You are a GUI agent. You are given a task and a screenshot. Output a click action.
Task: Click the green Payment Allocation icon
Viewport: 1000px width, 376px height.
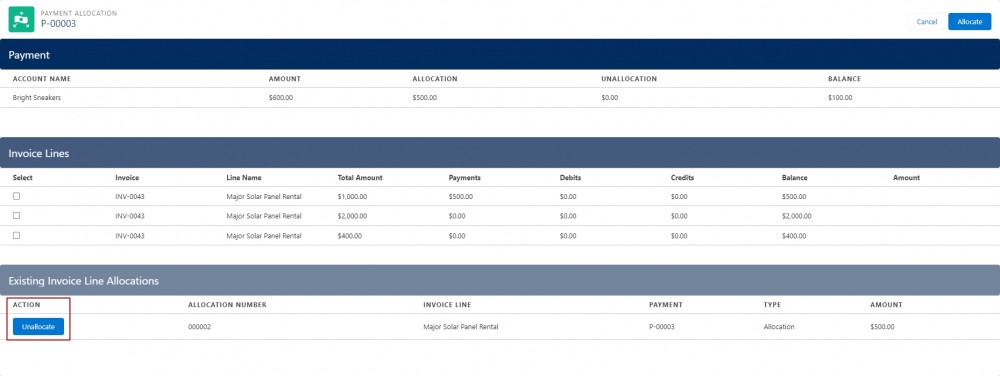pos(21,19)
